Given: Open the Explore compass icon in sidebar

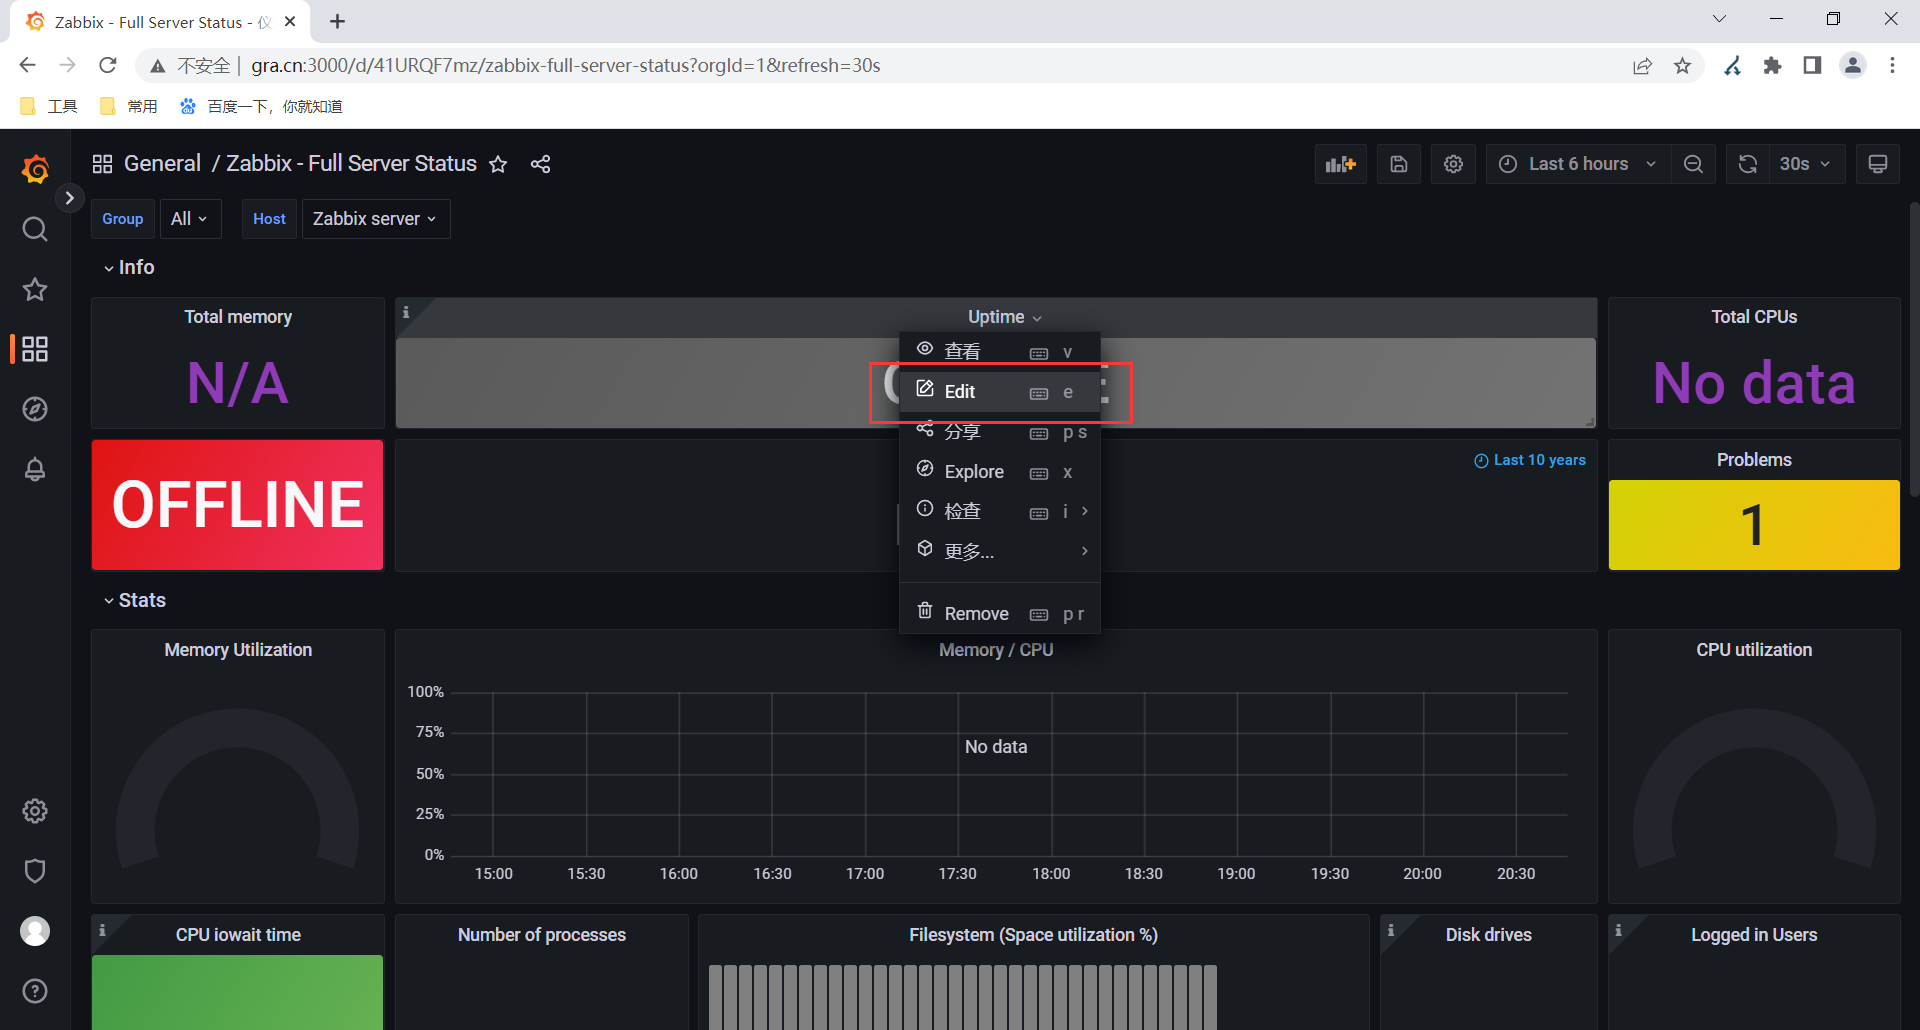Looking at the screenshot, I should click(35, 409).
